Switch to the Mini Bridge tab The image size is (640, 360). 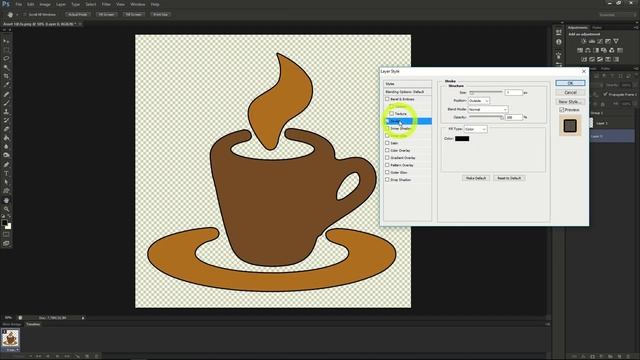pos(12,324)
